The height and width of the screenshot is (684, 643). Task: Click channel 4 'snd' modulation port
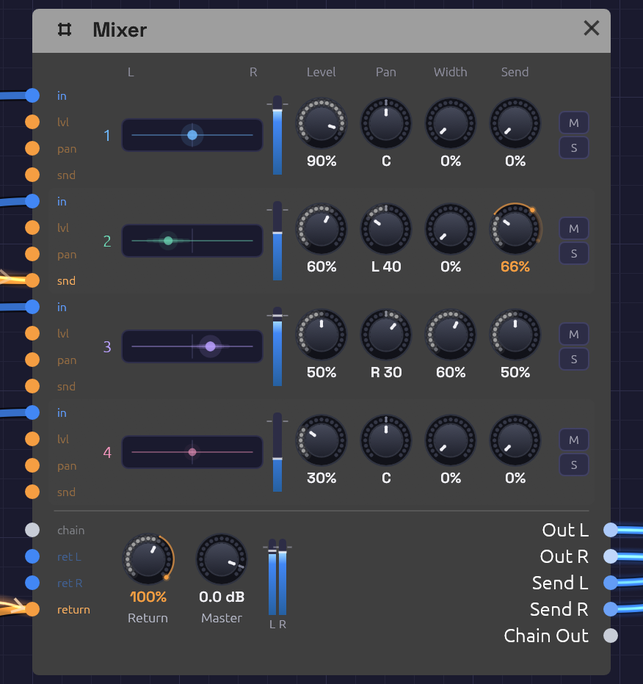(32, 492)
